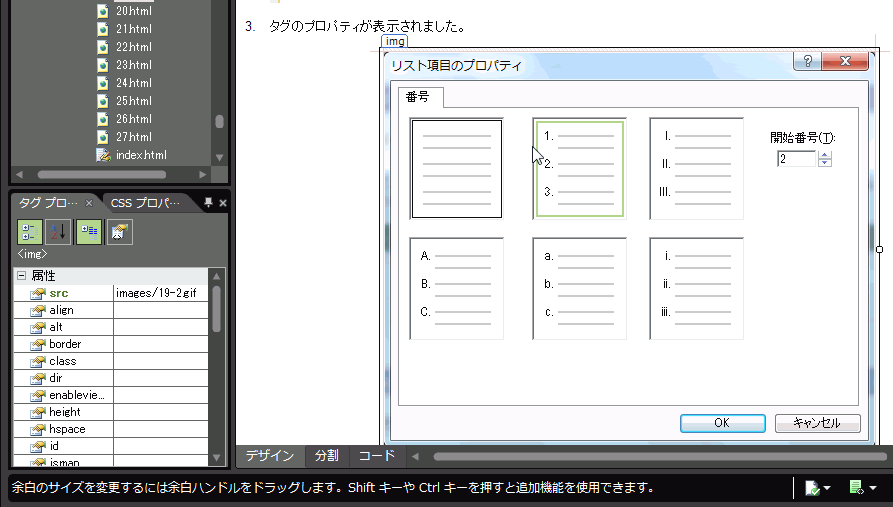Click the compatibility check document icon in status bar
Viewport: 893px width, 507px height.
812,488
